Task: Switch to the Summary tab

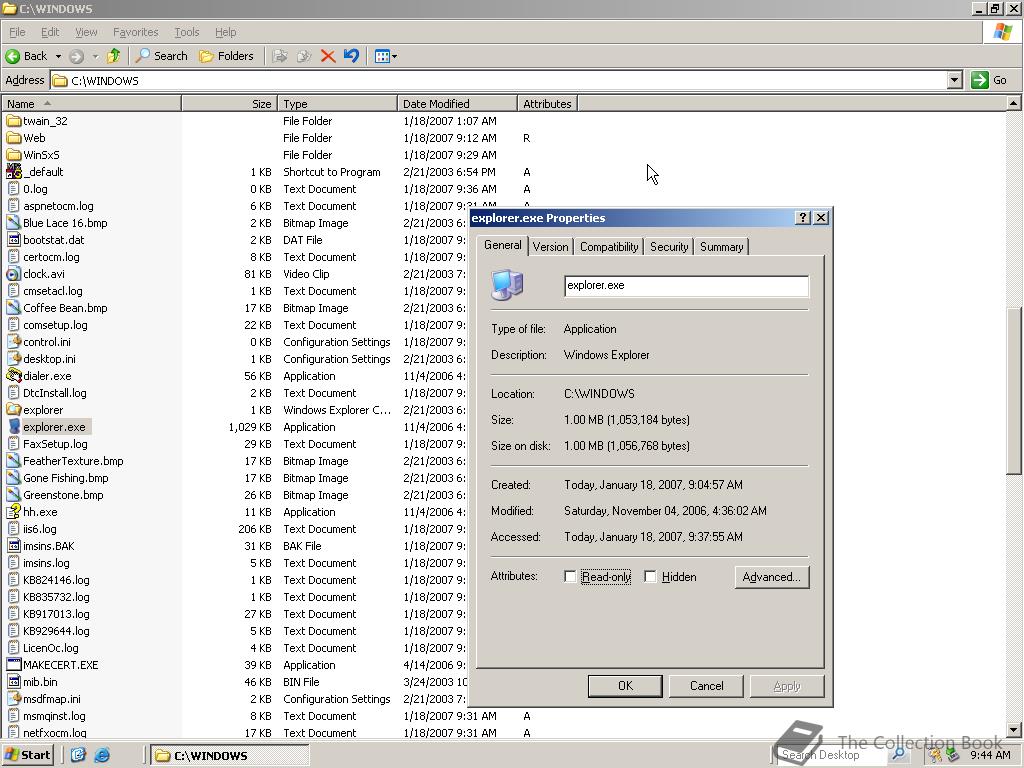Action: click(721, 247)
